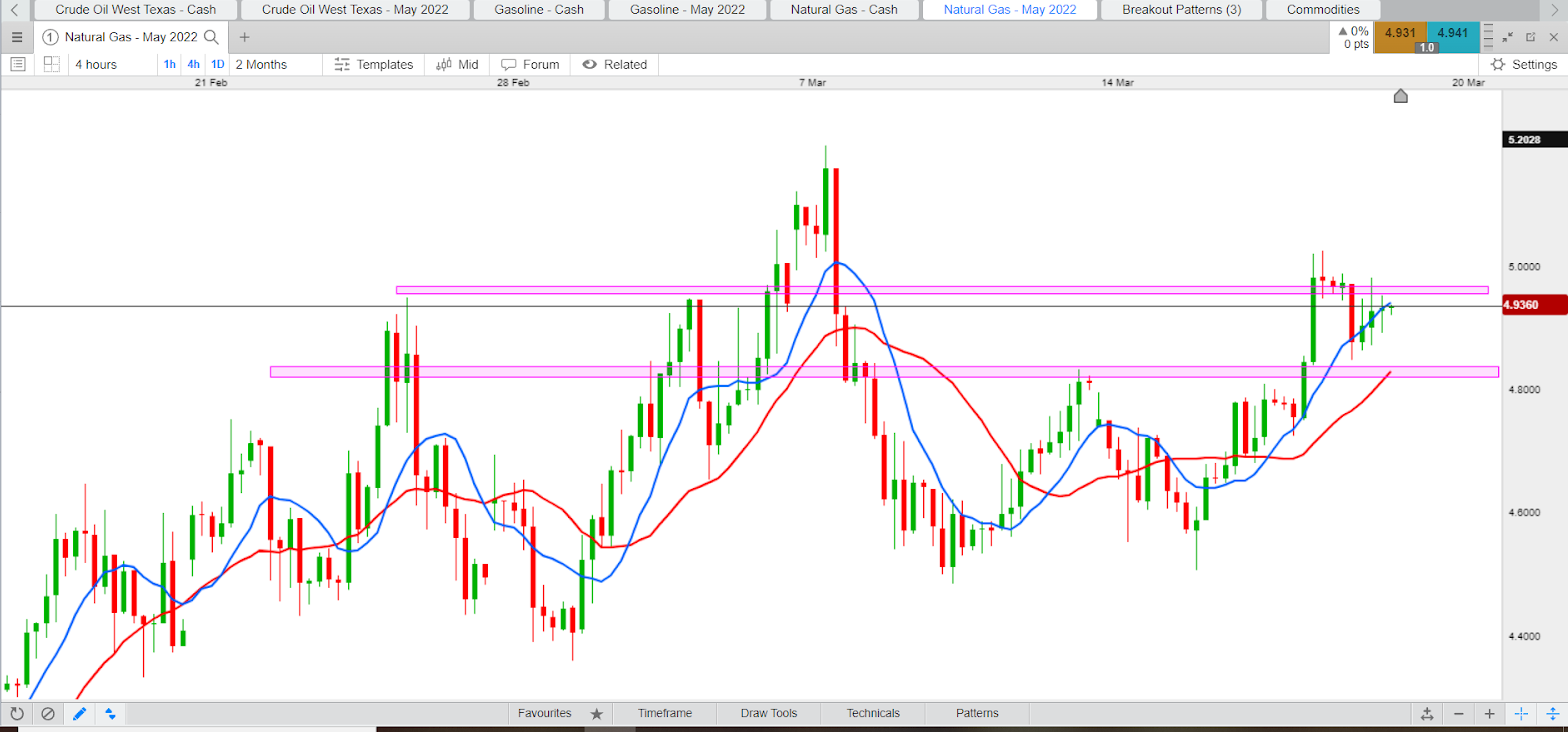The width and height of the screenshot is (1568, 732).
Task: Open the hamburger menu icon
Action: 16,37
